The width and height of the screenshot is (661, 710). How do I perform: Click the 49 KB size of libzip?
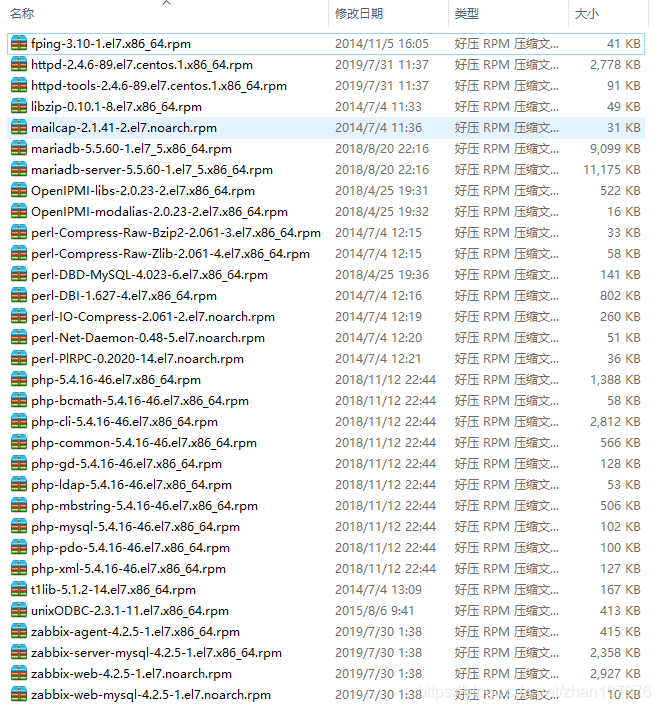623,106
